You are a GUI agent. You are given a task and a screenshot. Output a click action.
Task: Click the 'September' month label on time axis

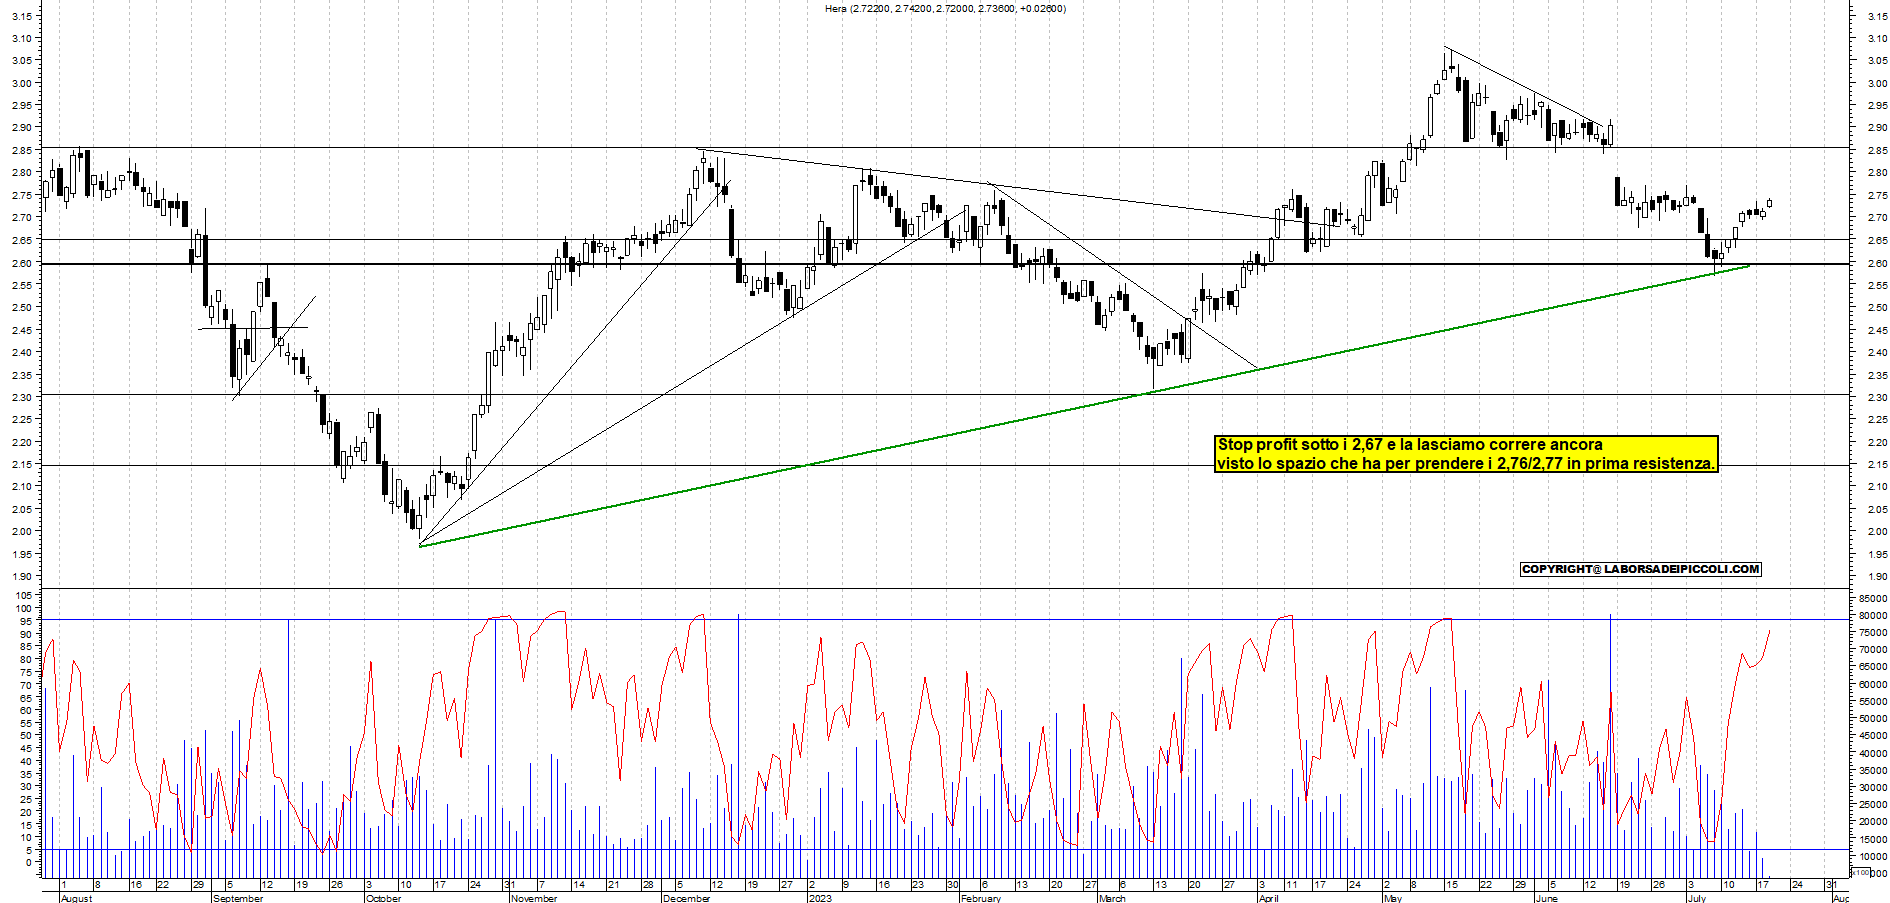238,898
